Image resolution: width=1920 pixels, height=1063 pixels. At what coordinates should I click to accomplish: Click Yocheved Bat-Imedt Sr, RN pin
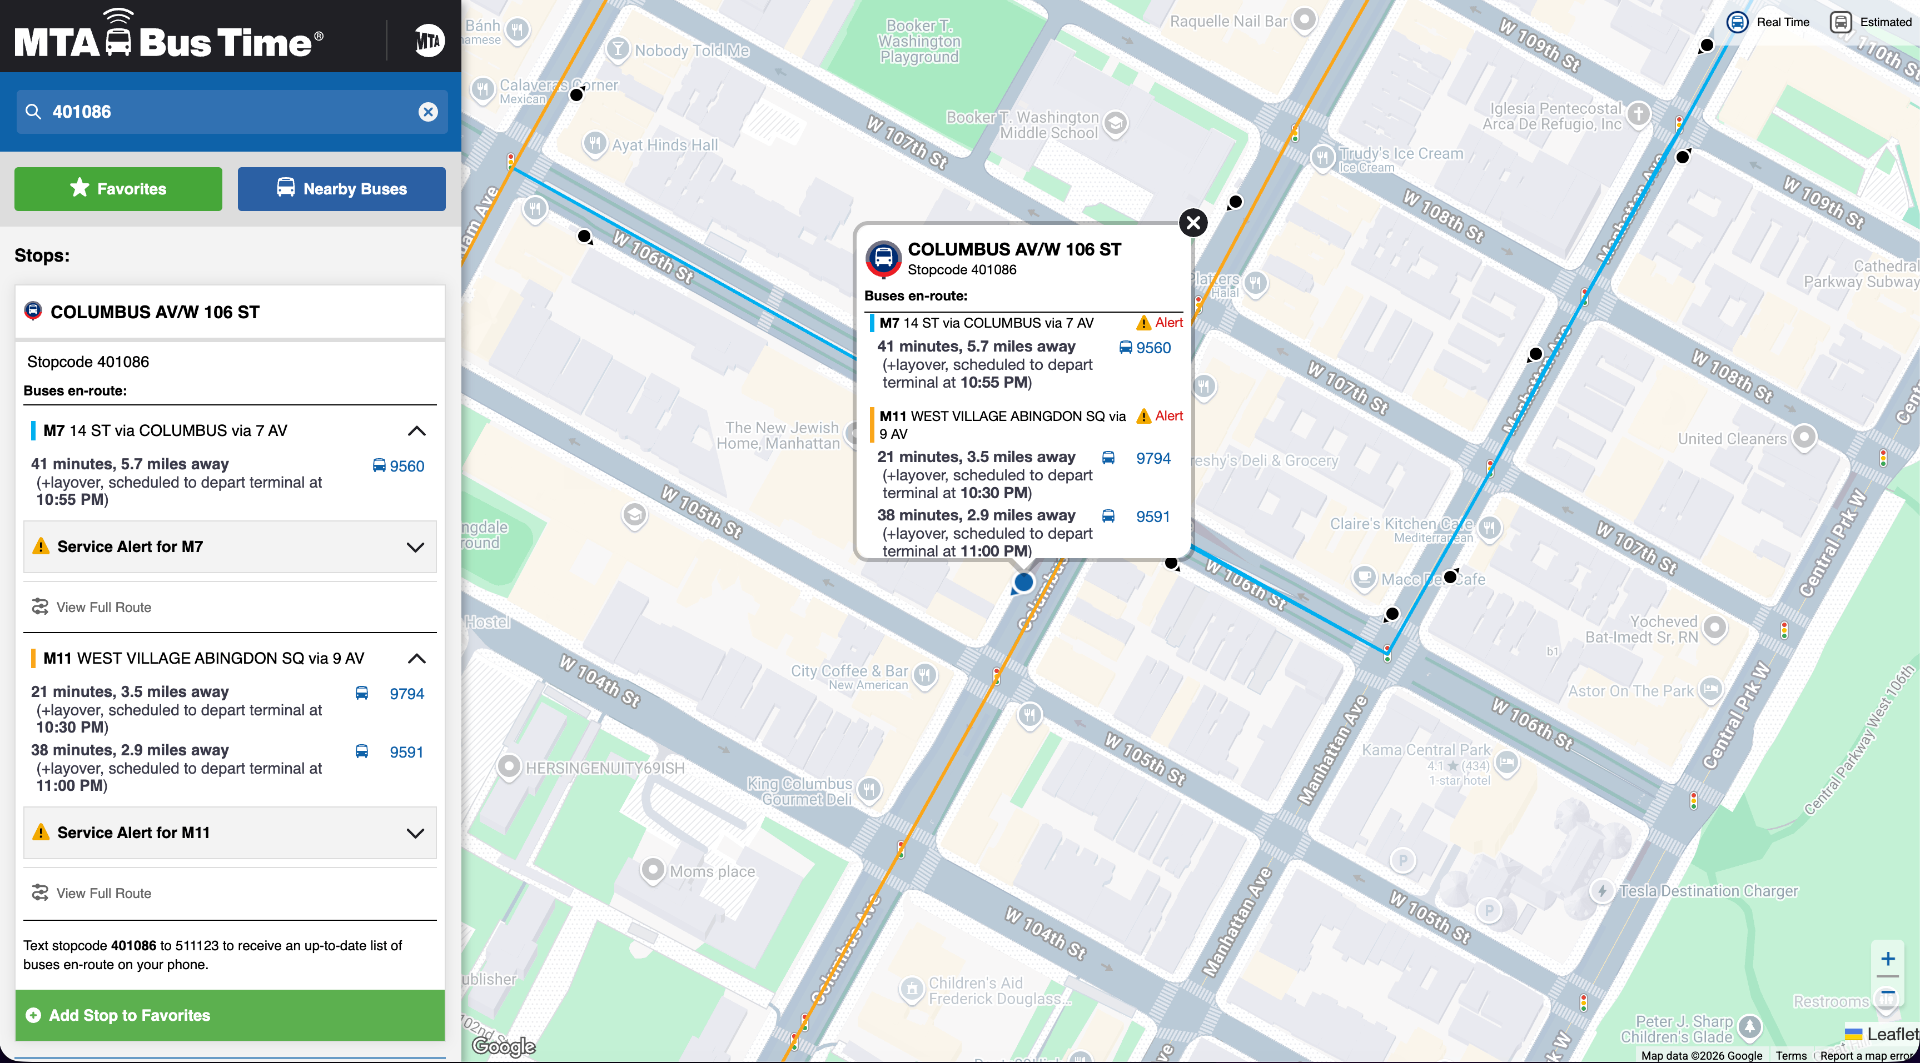tap(1715, 627)
